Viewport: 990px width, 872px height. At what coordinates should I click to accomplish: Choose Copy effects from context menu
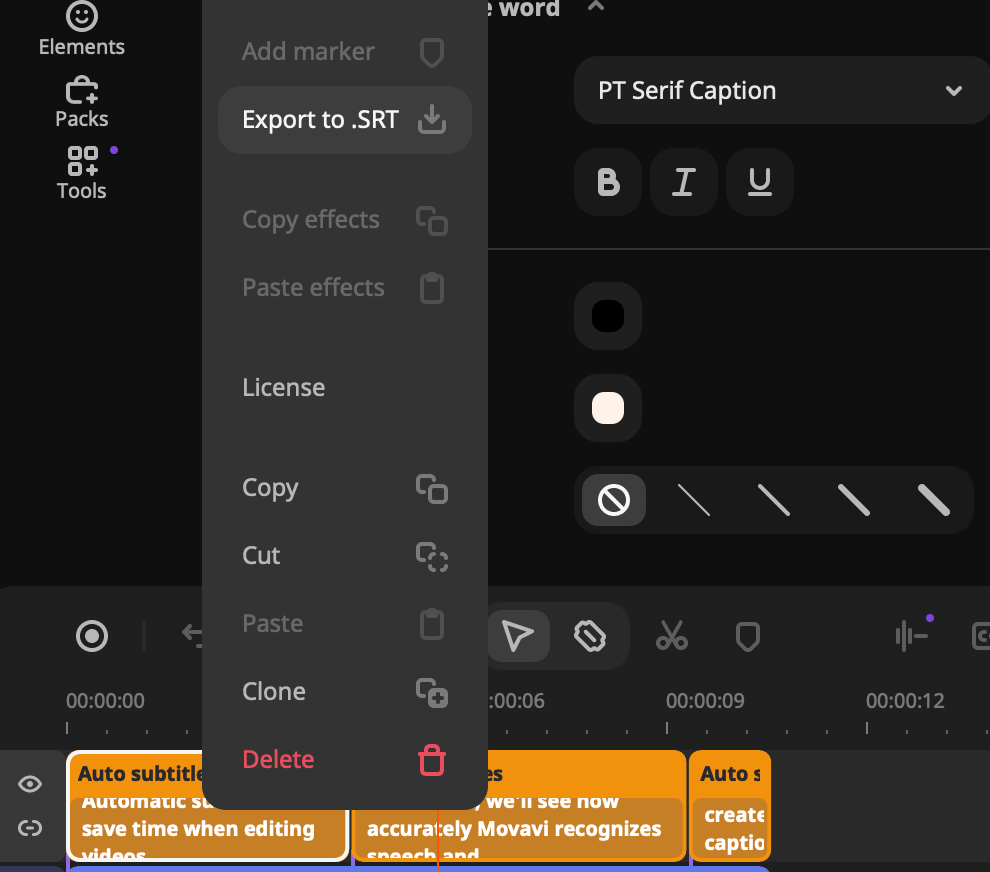(345, 220)
